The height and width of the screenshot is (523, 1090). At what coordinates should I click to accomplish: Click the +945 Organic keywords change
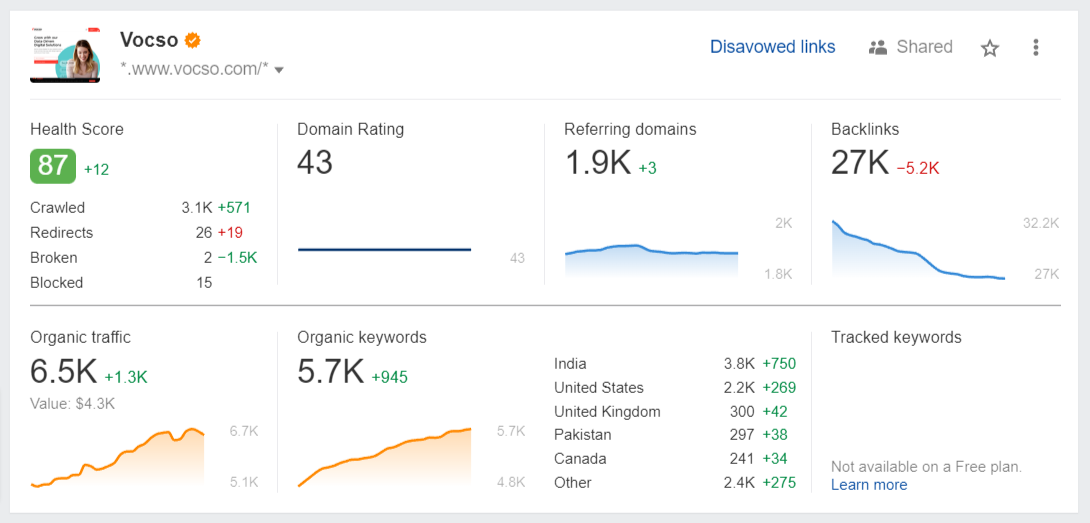tap(389, 377)
